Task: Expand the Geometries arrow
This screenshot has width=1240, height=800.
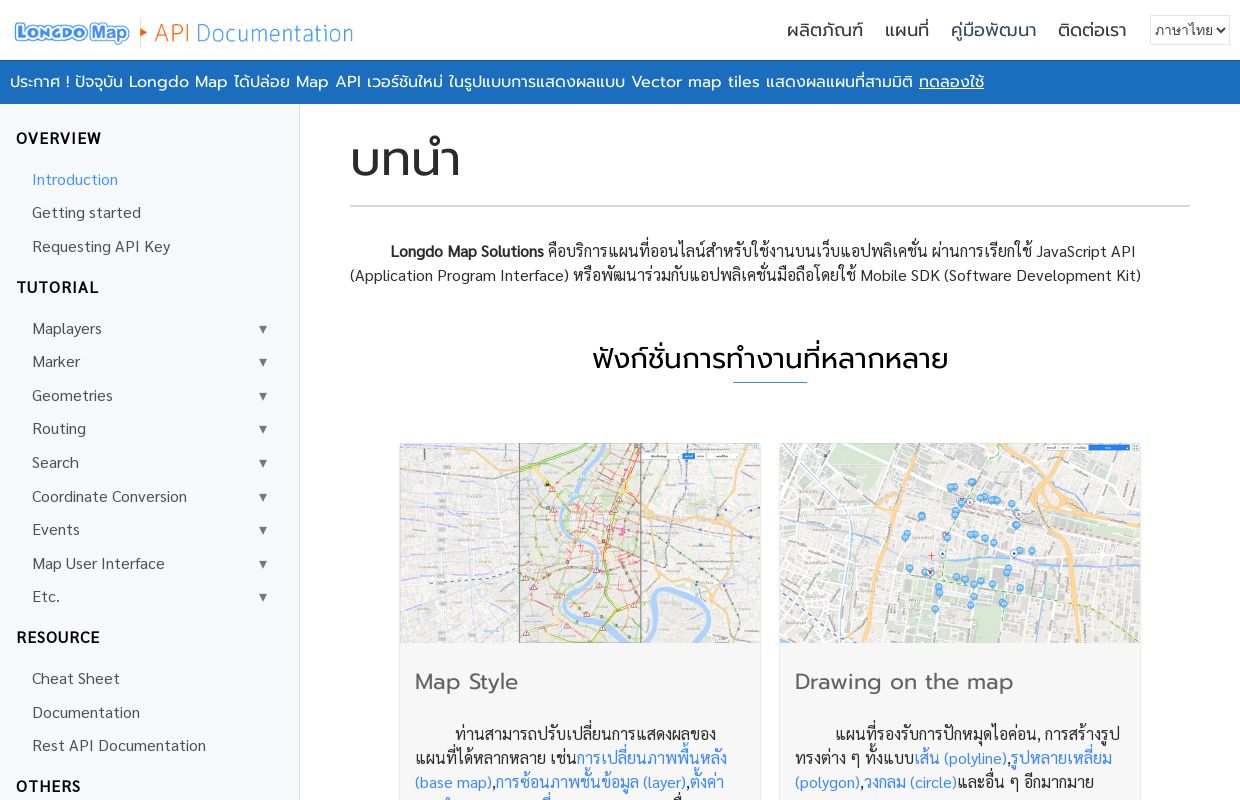Action: 263,396
